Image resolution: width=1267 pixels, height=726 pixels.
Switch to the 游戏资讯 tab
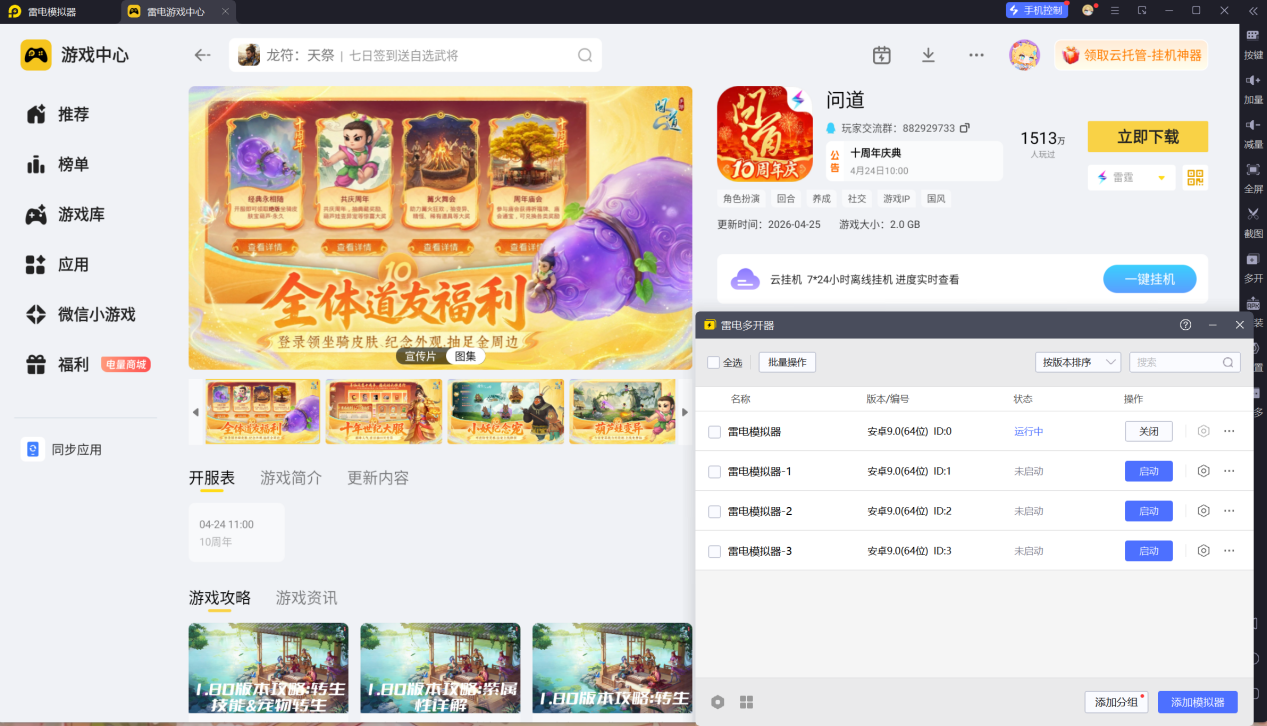306,598
